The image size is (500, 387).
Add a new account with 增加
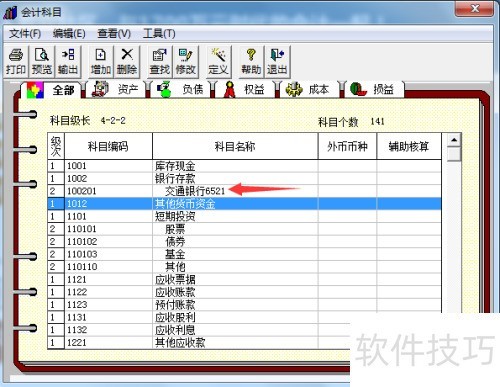click(x=101, y=61)
